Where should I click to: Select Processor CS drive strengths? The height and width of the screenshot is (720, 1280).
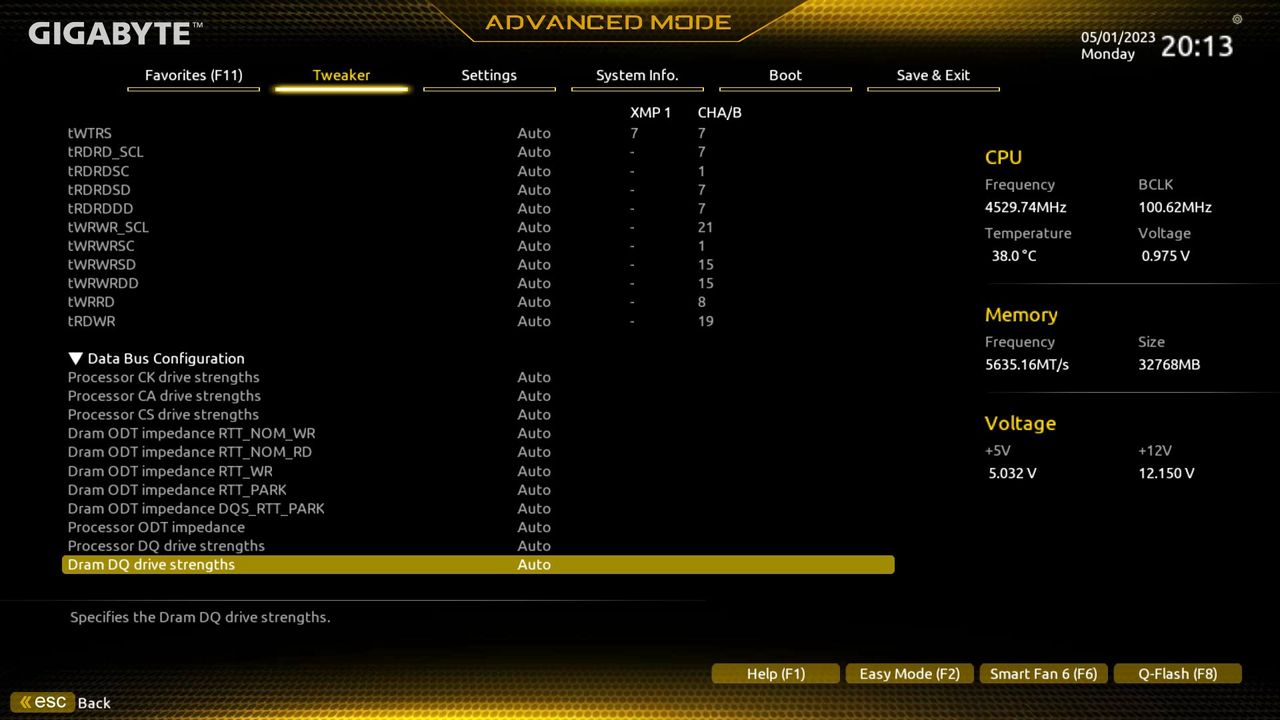478,415
